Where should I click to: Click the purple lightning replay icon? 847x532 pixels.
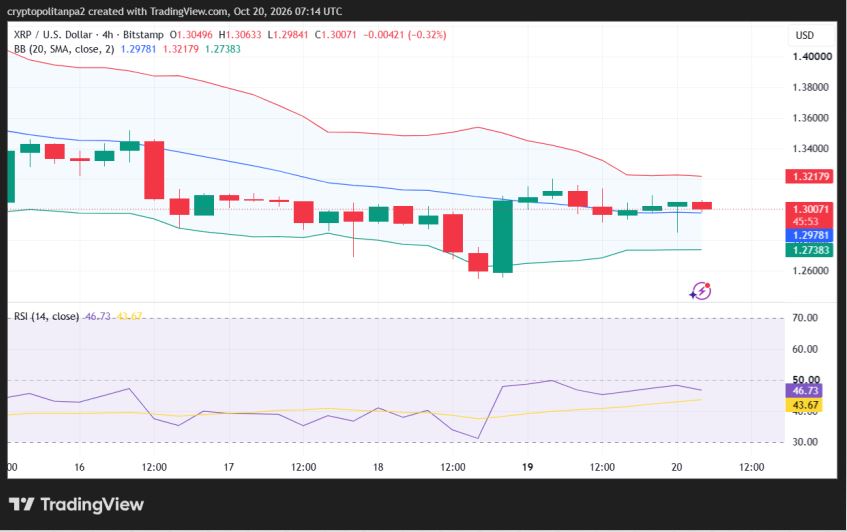pyautogui.click(x=701, y=291)
